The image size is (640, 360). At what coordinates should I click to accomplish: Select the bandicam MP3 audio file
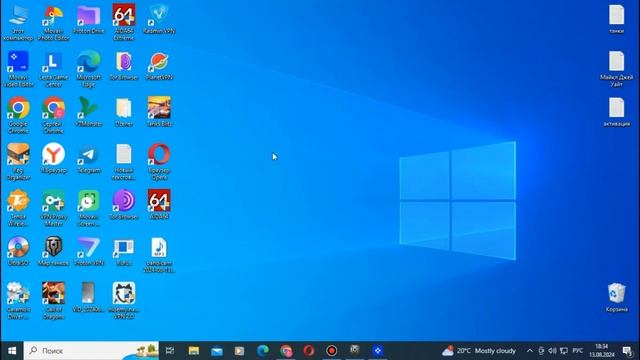tap(159, 255)
